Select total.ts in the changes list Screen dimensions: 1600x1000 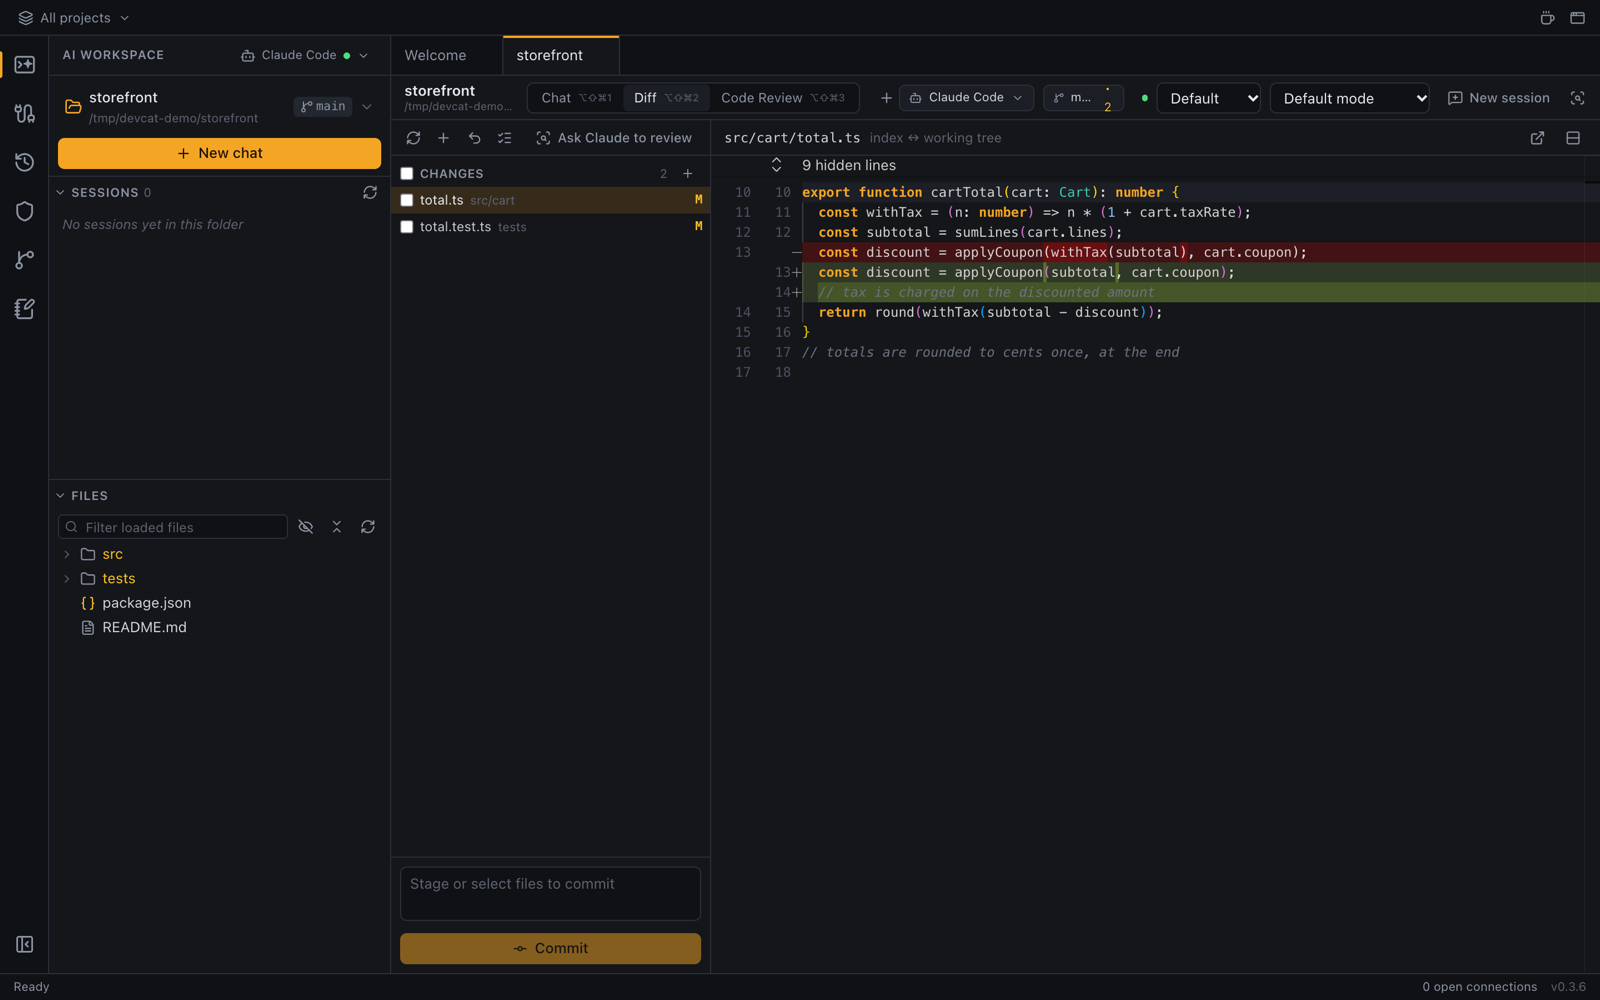pyautogui.click(x=550, y=200)
